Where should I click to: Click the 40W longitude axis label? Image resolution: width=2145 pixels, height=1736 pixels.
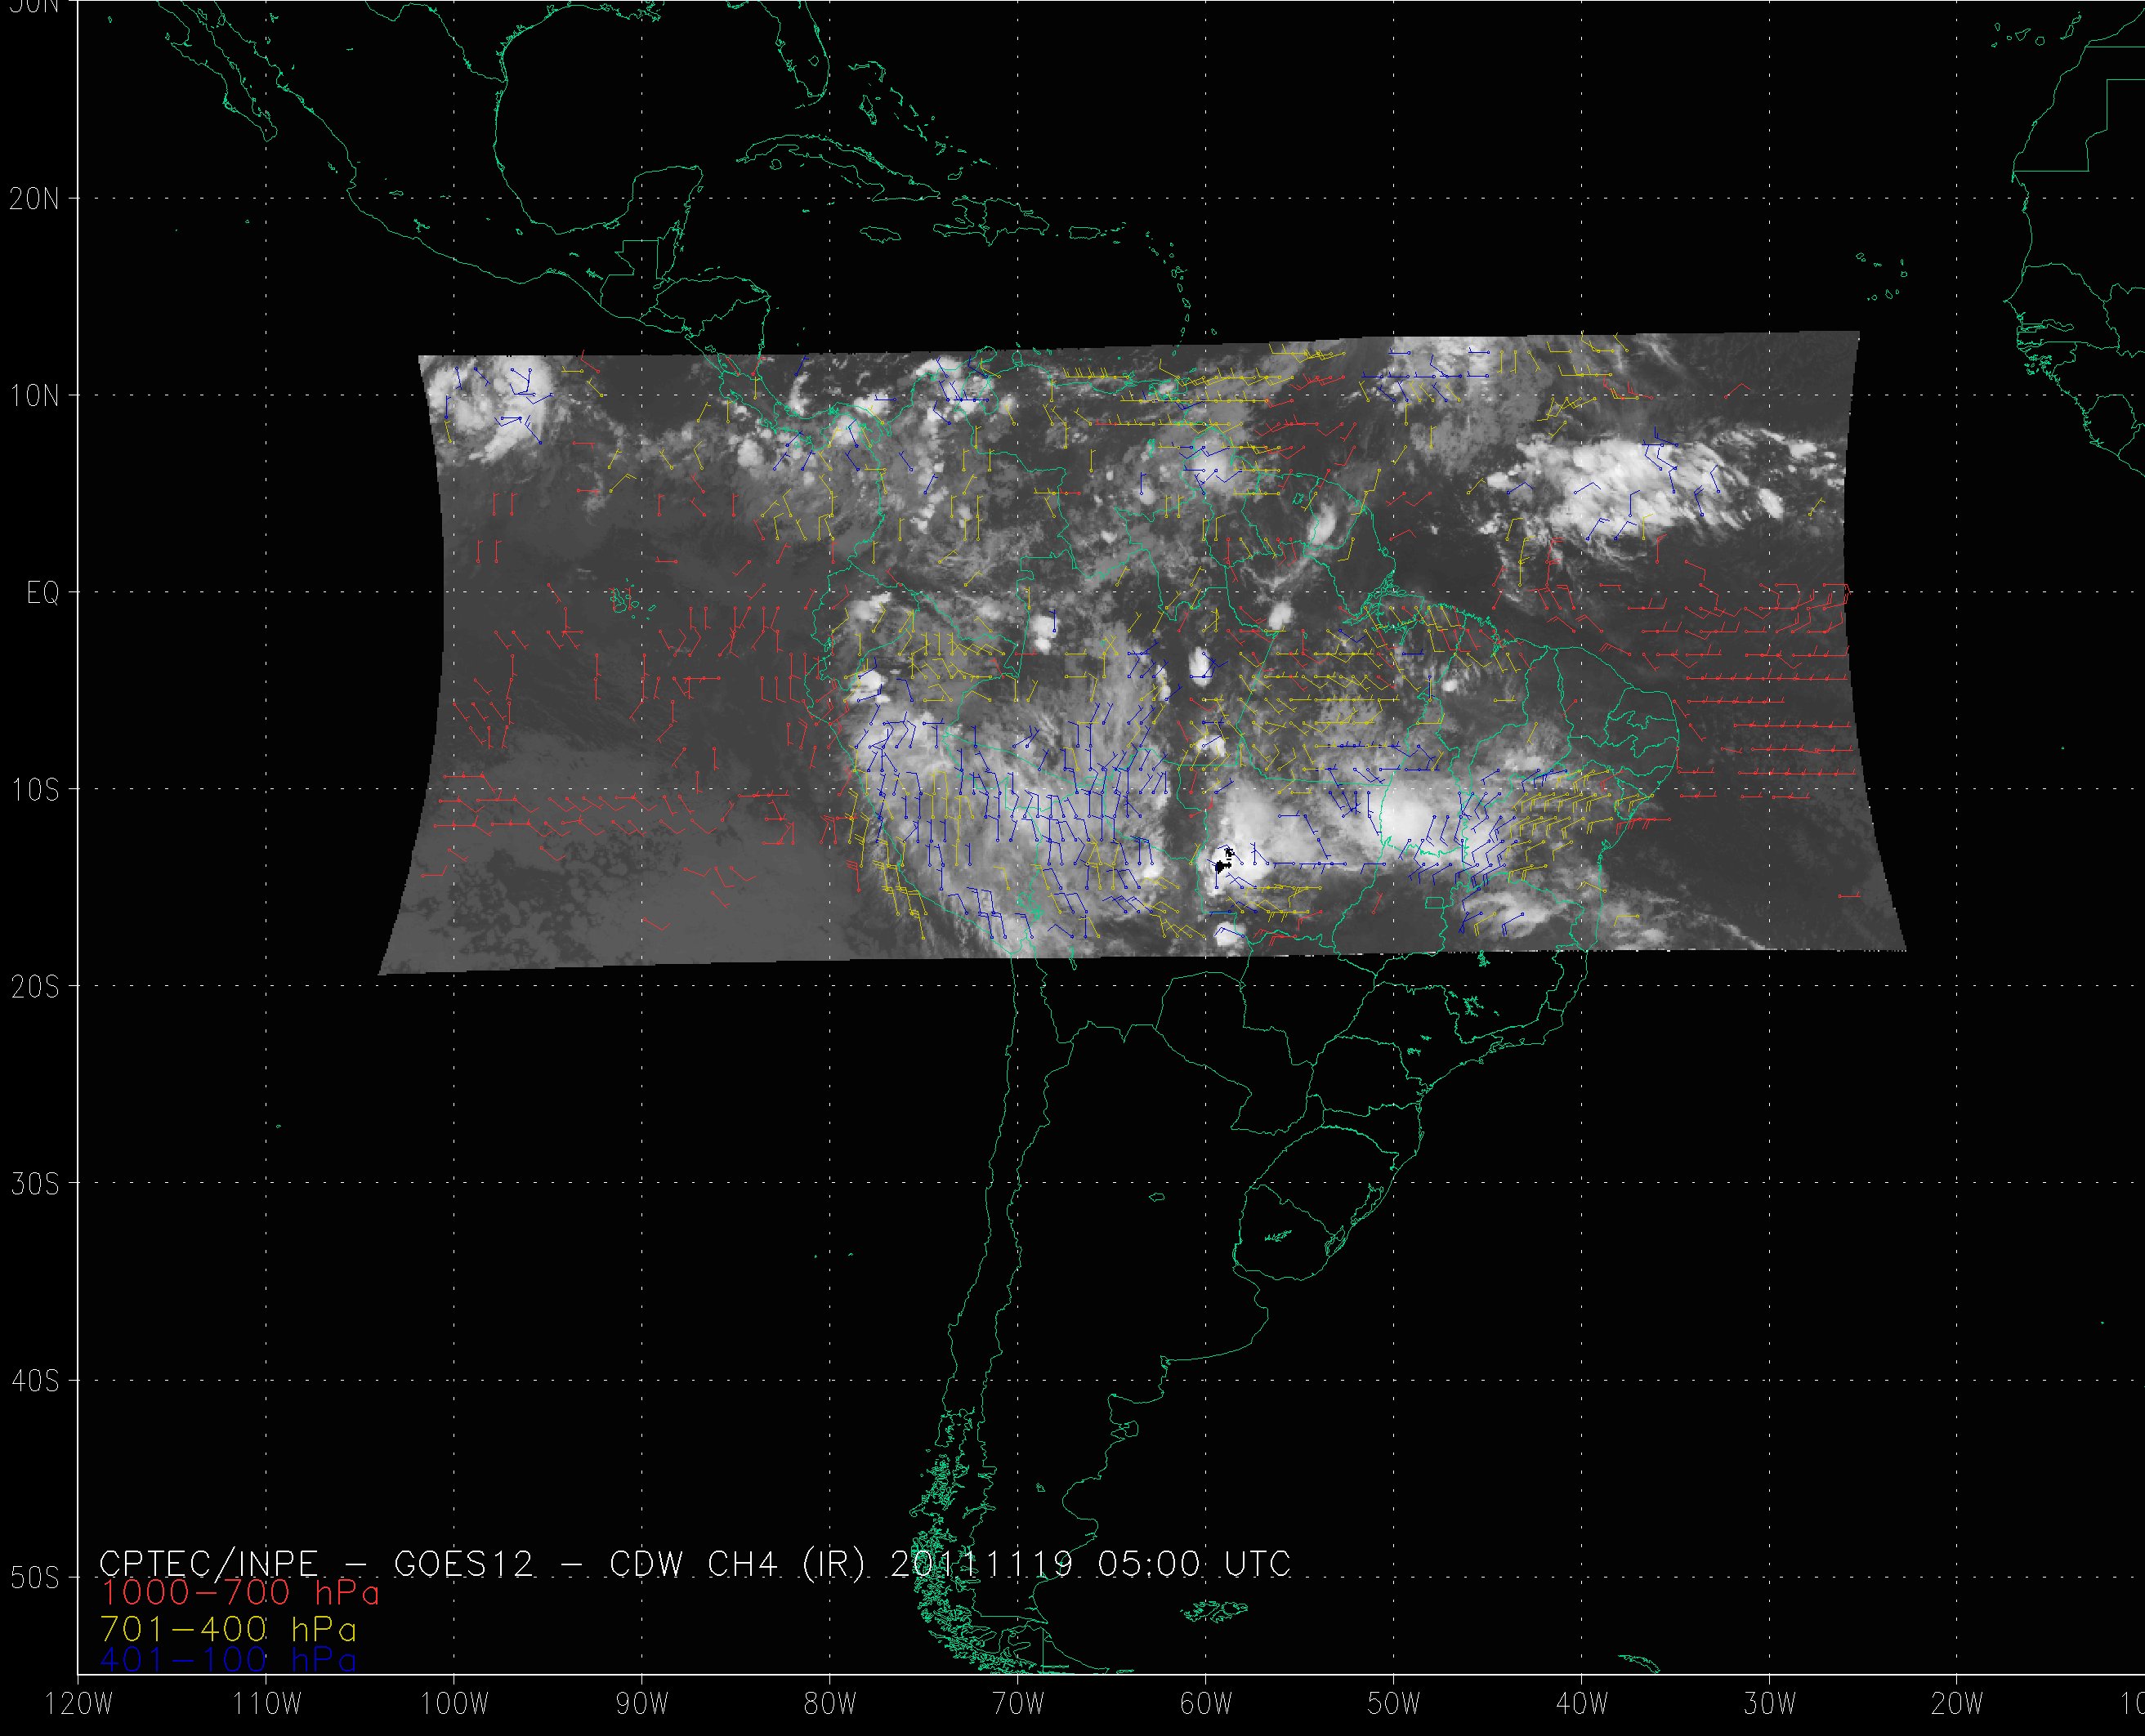1582,1705
